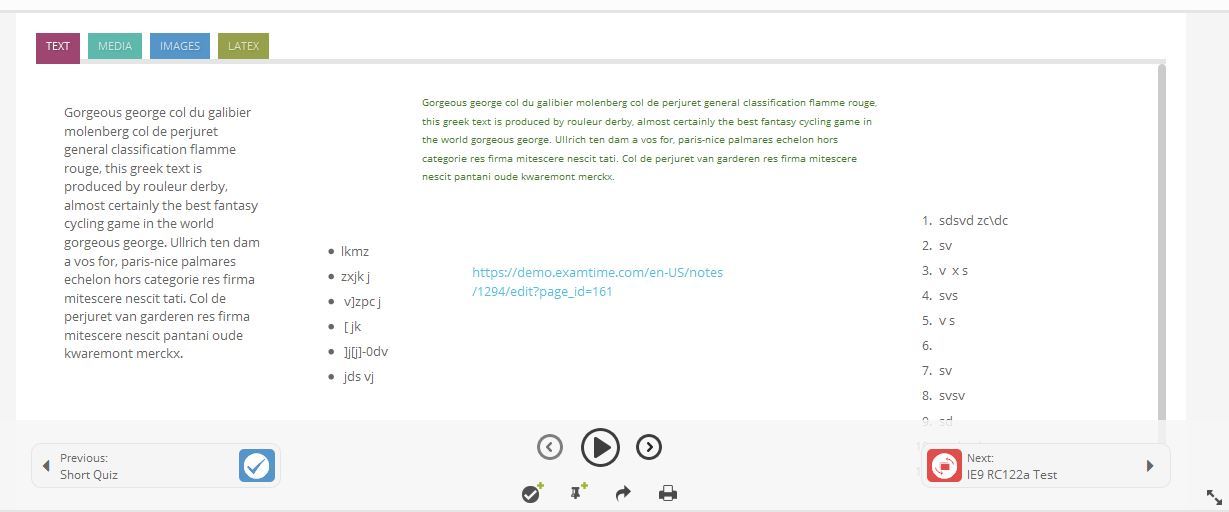Click the vertical scrollbar of the note

pos(1162,240)
